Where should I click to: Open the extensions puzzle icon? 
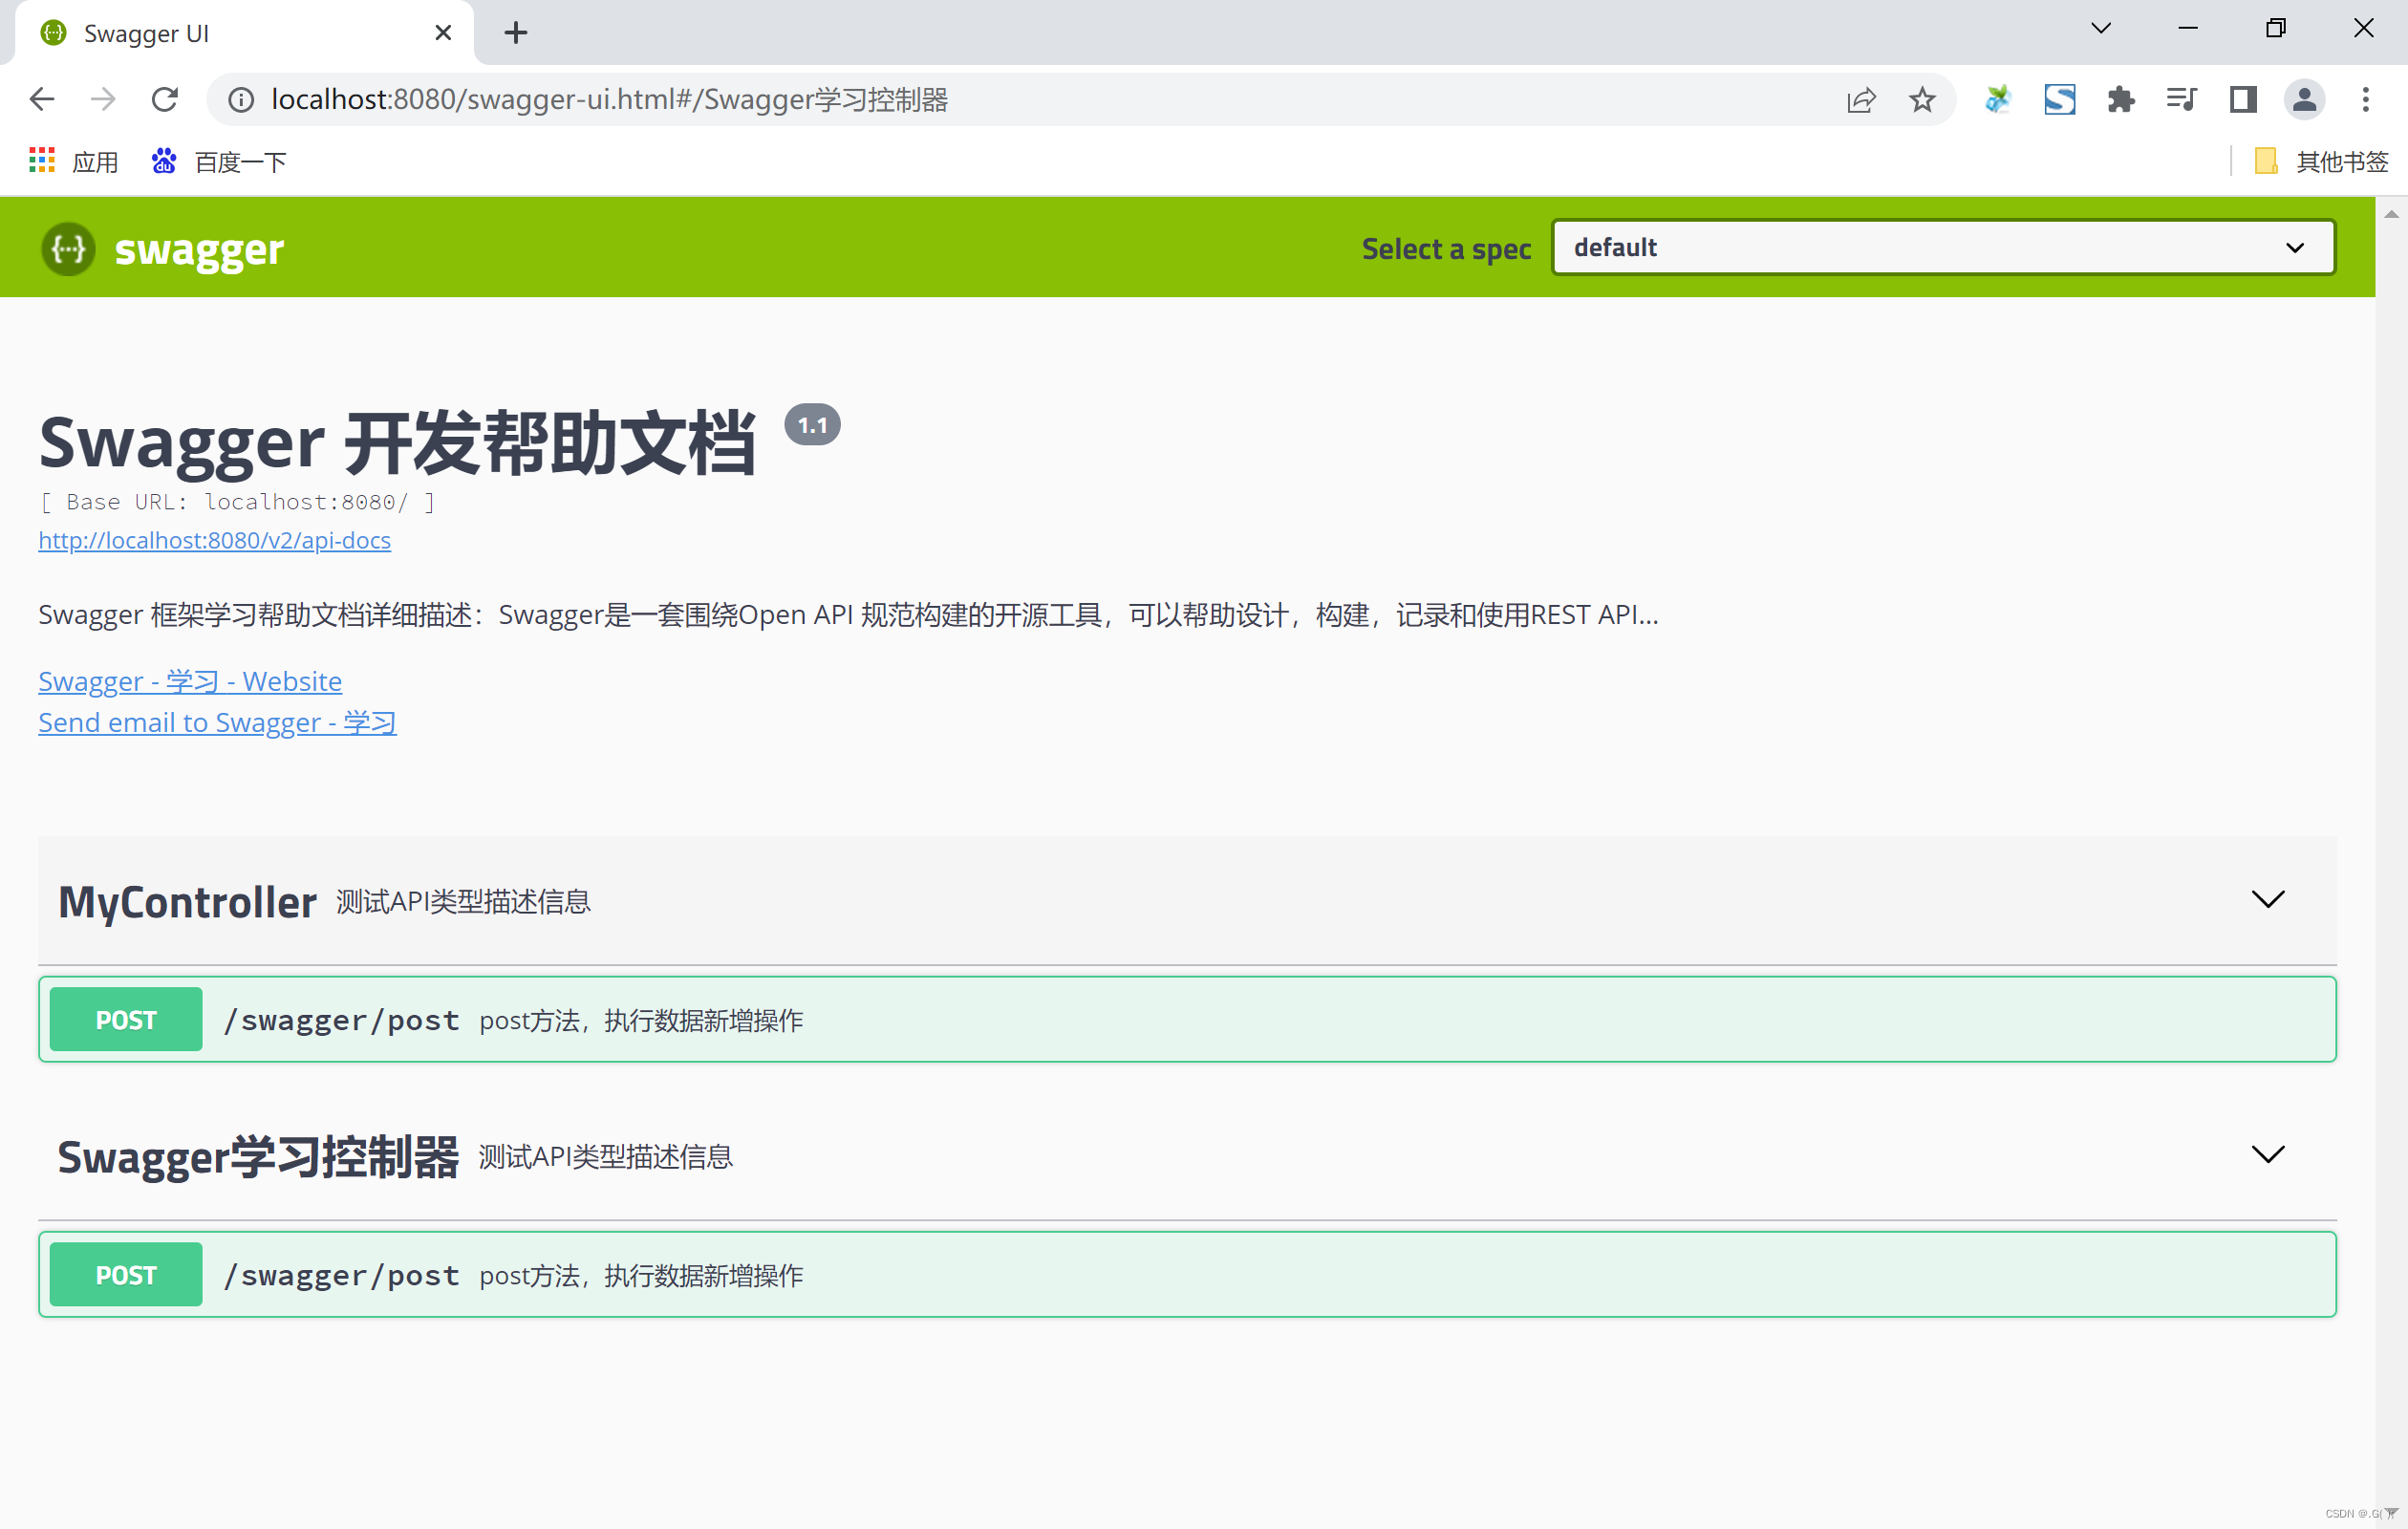point(2120,99)
